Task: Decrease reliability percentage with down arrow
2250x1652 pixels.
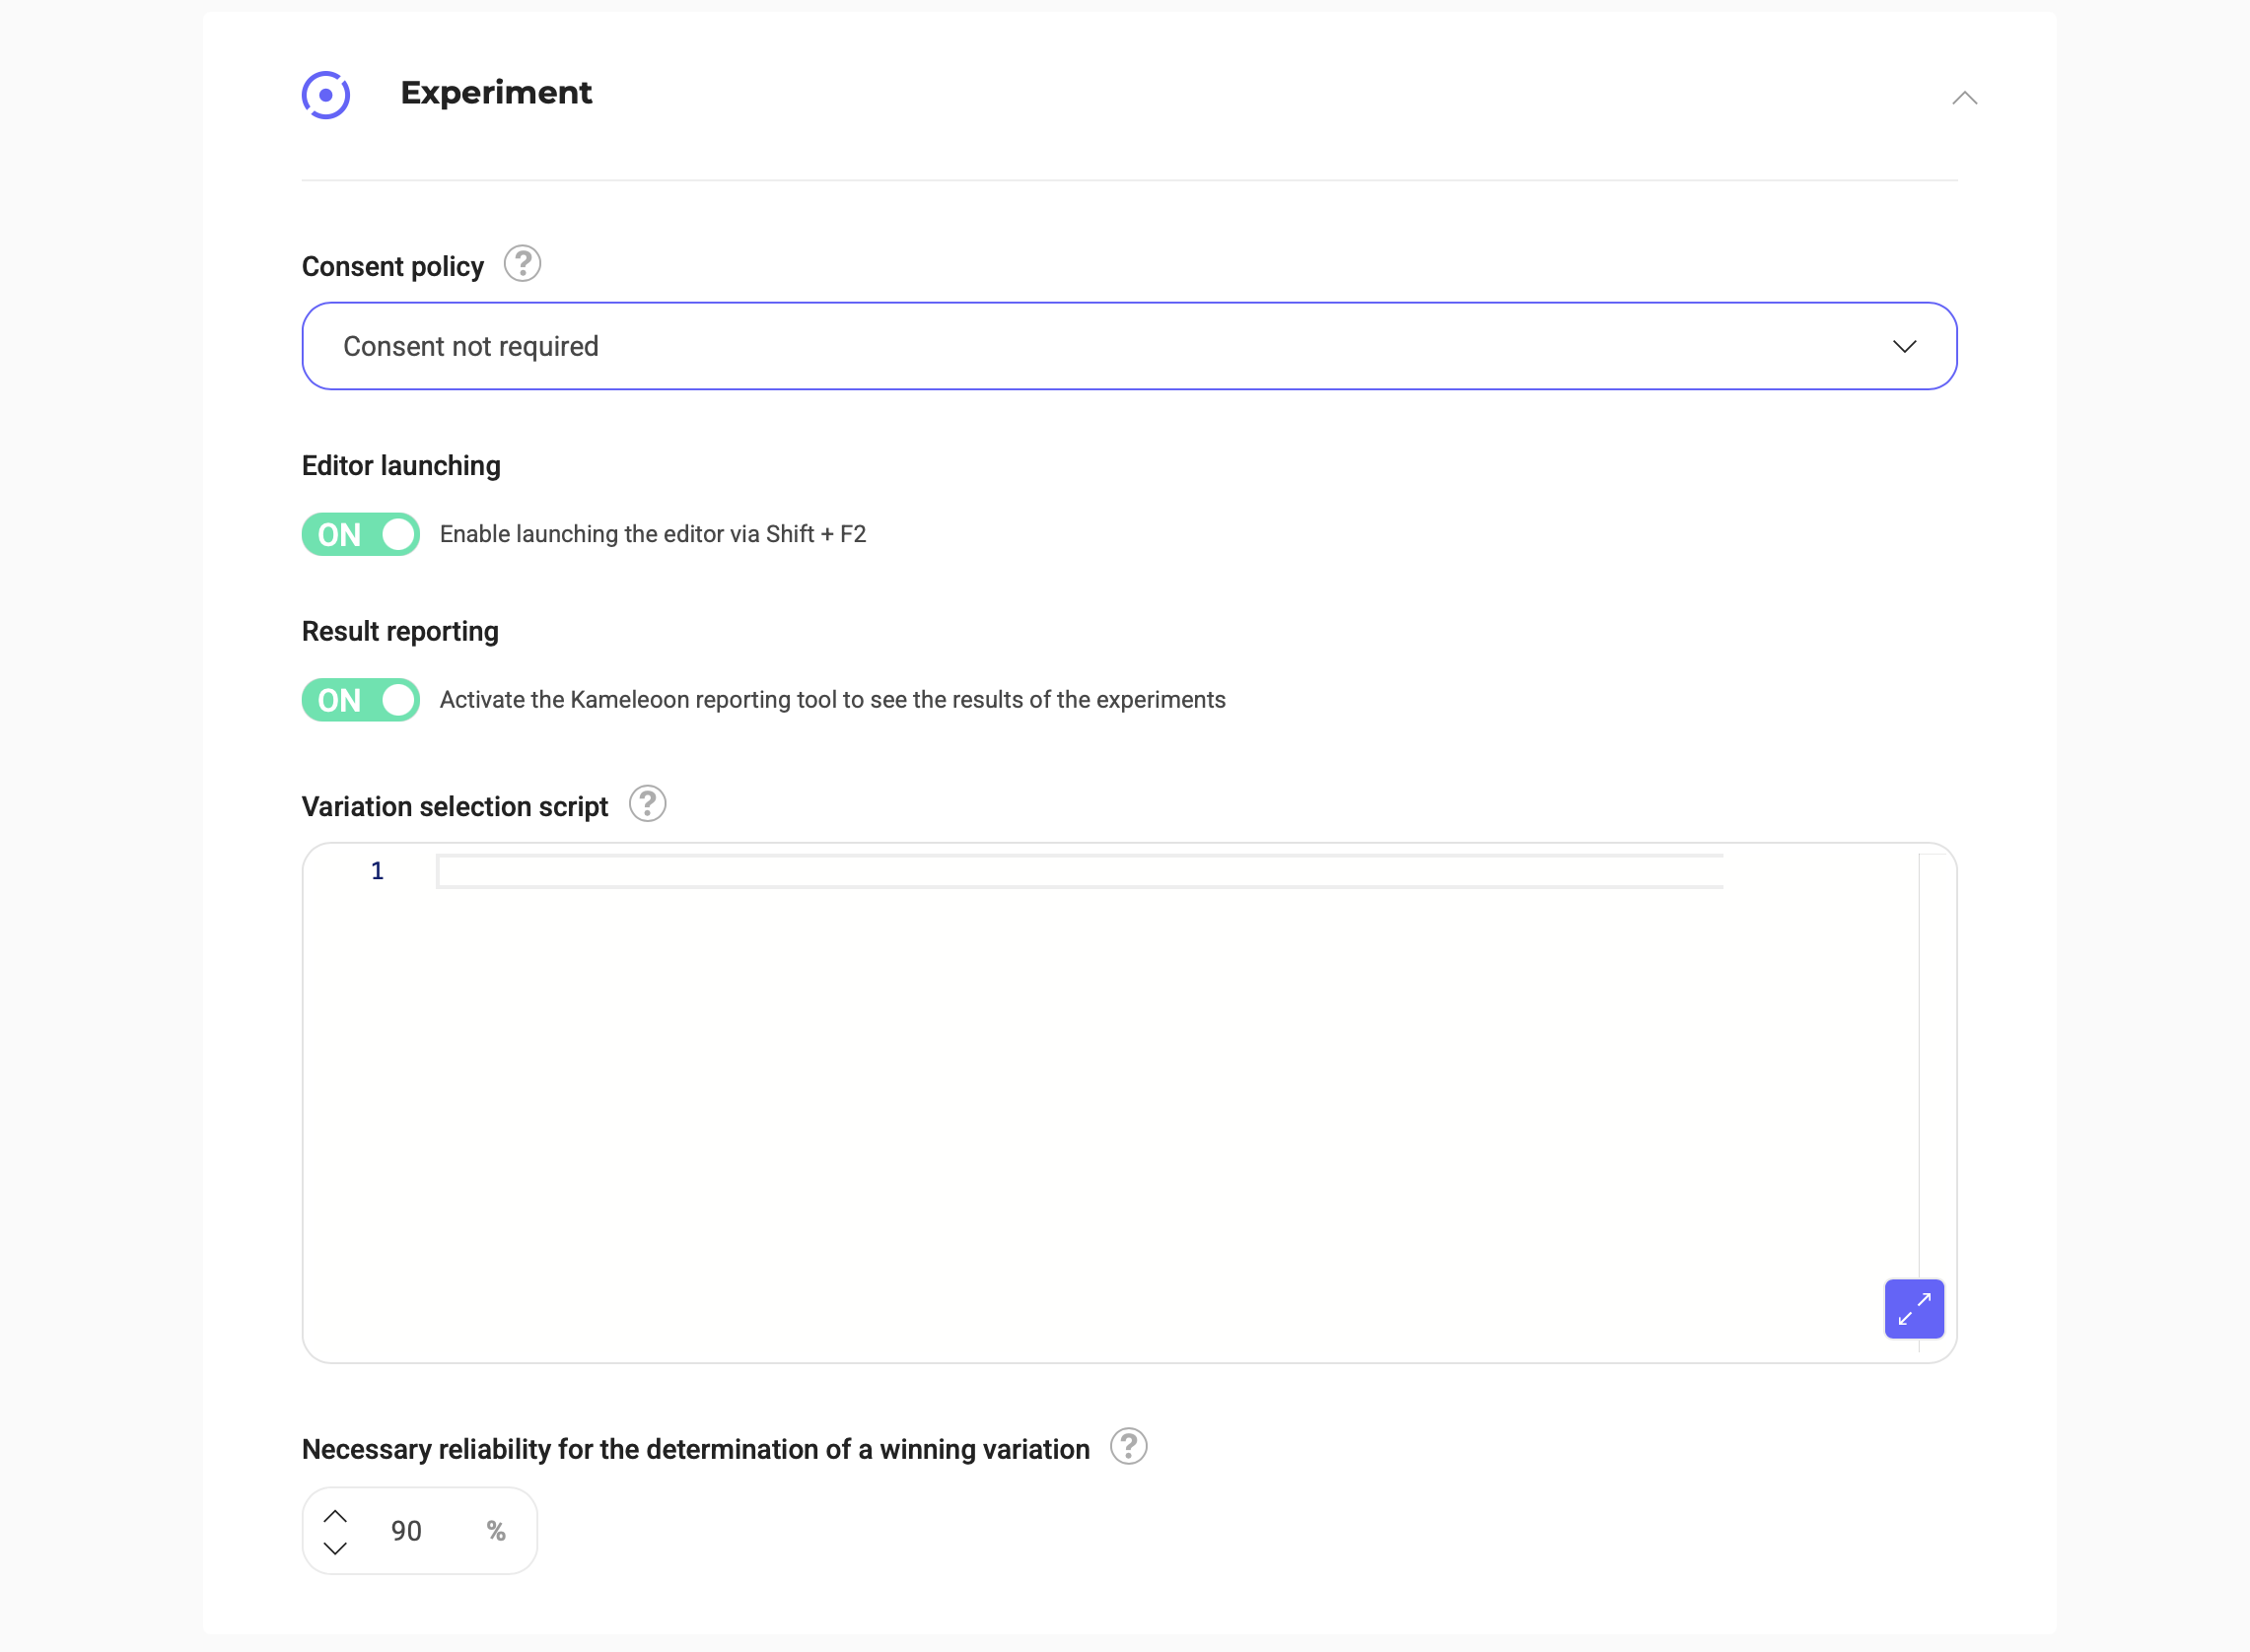Action: click(335, 1548)
